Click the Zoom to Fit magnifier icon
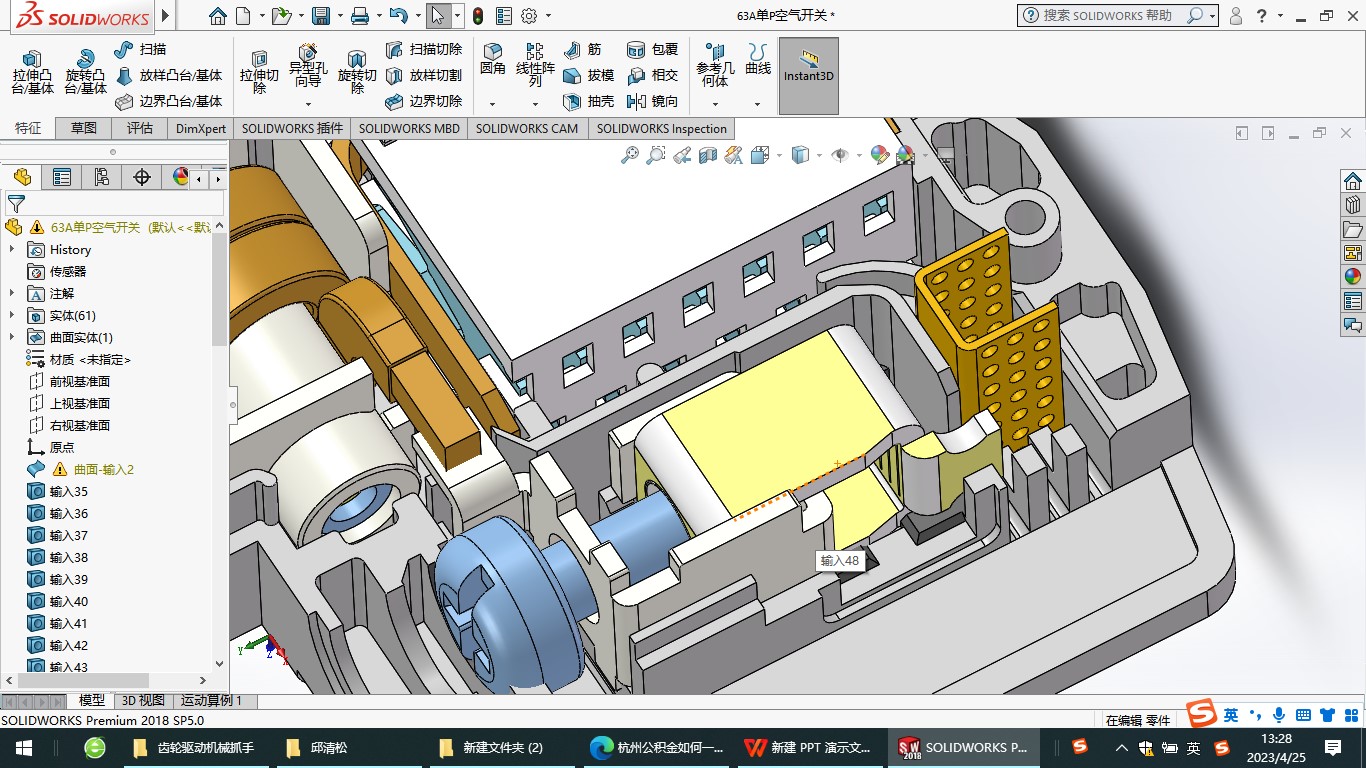 coord(630,155)
